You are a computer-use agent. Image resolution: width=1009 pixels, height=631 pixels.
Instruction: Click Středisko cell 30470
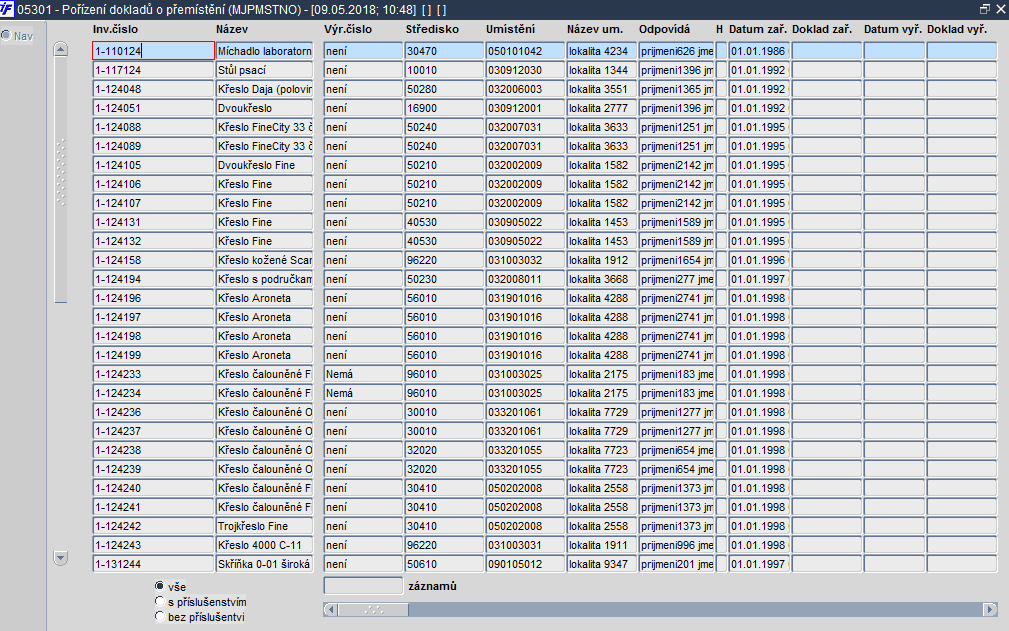point(444,51)
